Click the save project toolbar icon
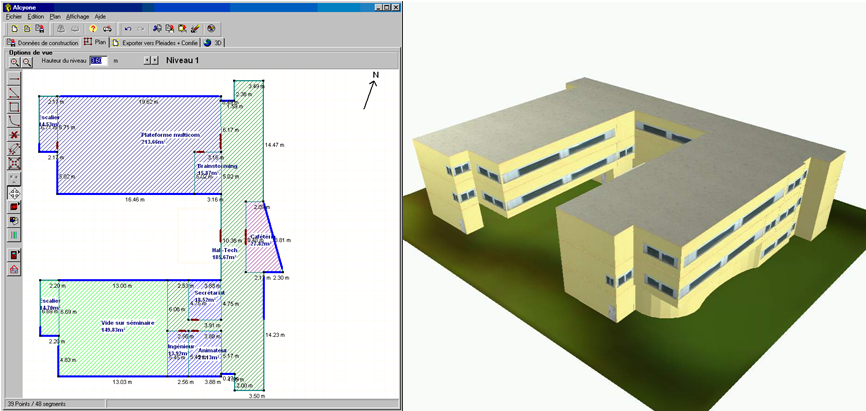This screenshot has height=411, width=866. pos(39,29)
